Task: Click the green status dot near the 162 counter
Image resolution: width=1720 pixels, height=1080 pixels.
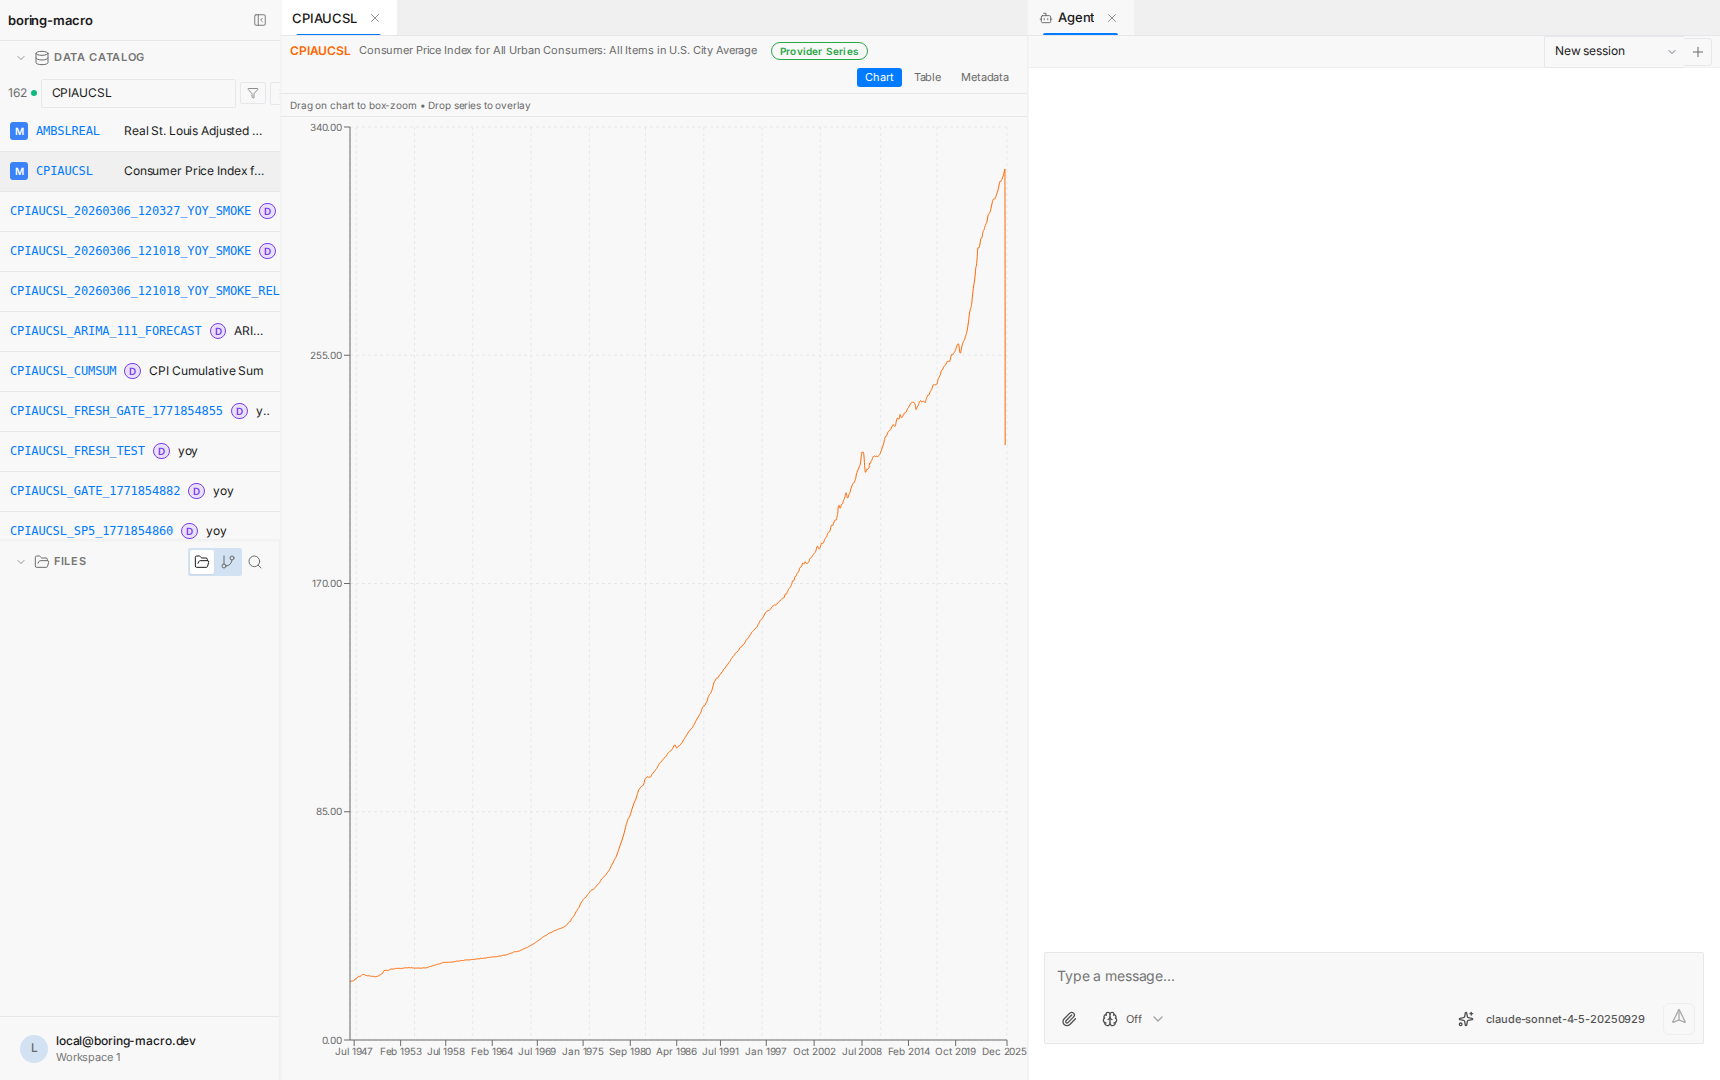Action: 33,92
